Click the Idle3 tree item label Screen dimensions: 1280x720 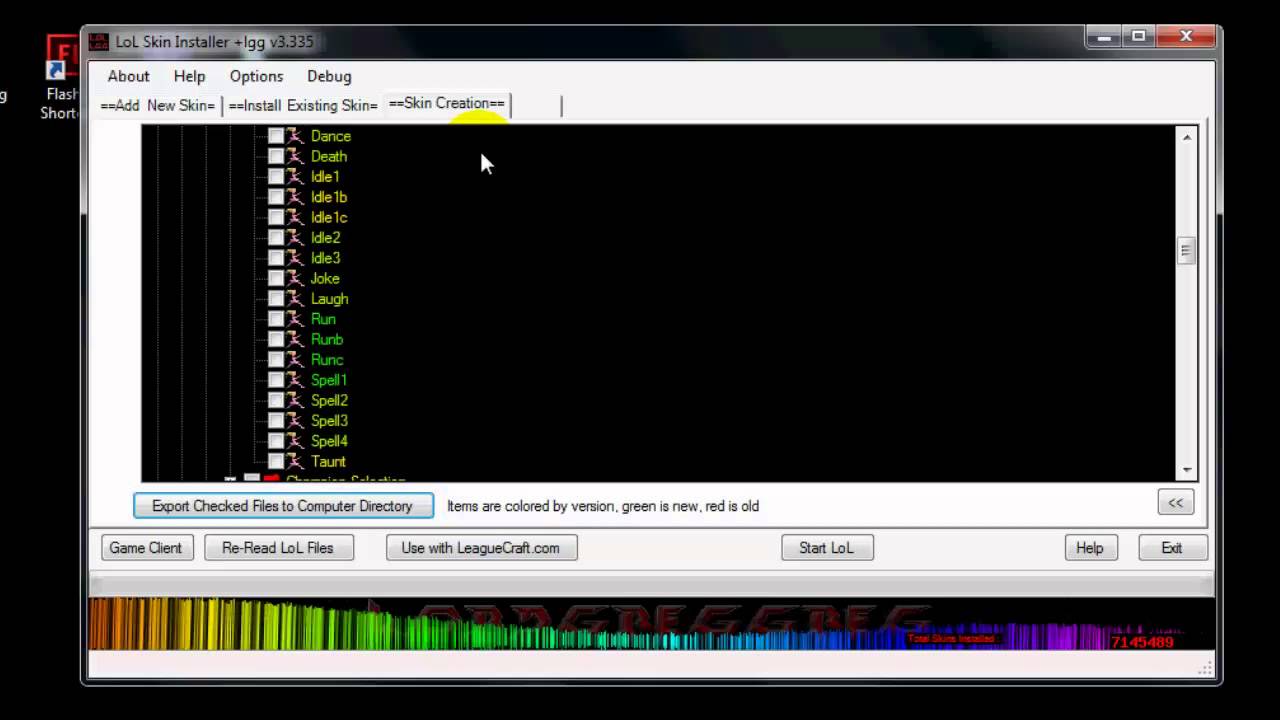326,258
